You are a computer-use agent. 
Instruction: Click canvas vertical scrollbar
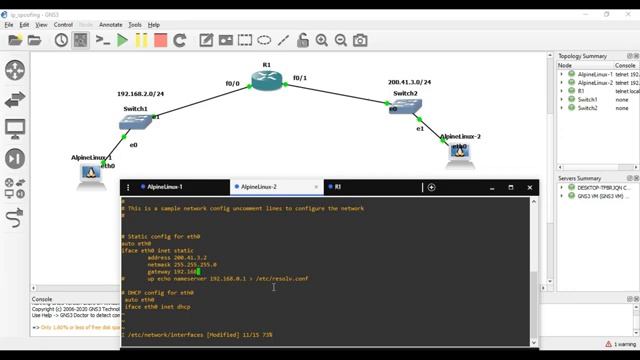point(550,168)
